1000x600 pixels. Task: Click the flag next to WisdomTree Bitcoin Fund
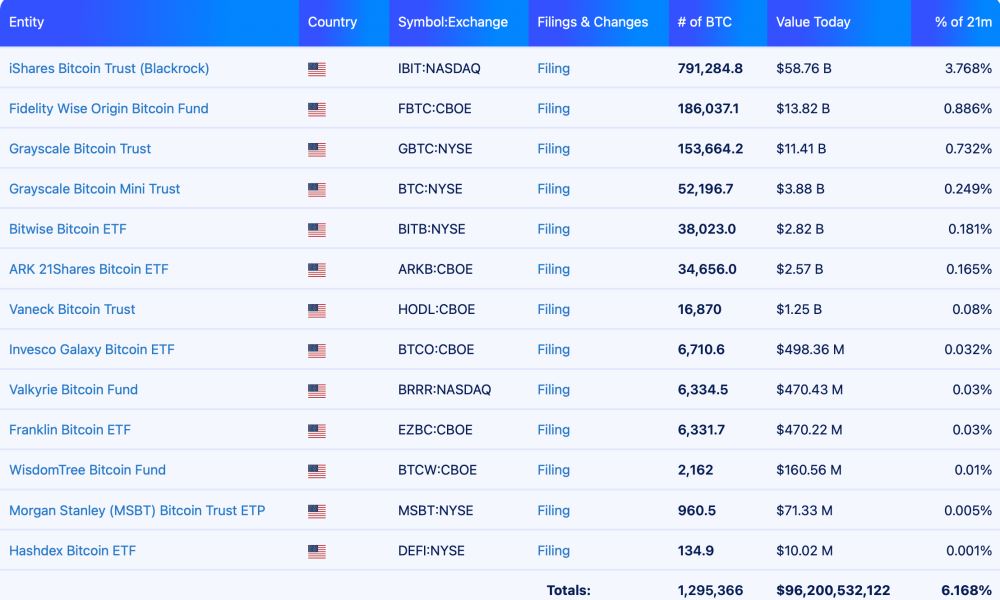click(317, 470)
